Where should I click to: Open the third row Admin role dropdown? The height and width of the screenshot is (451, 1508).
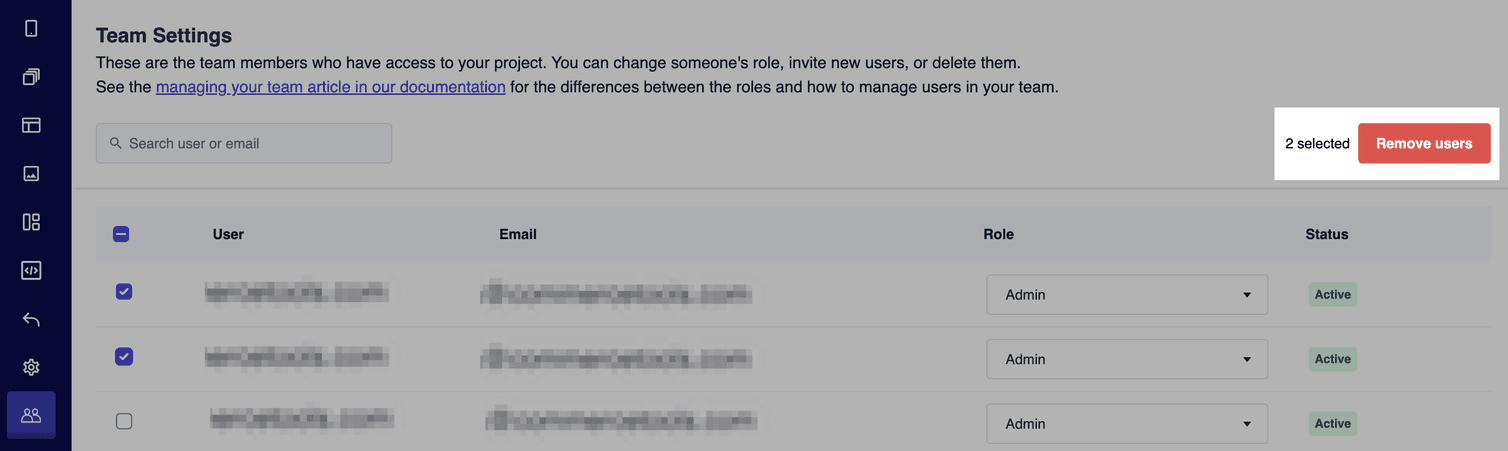1127,424
